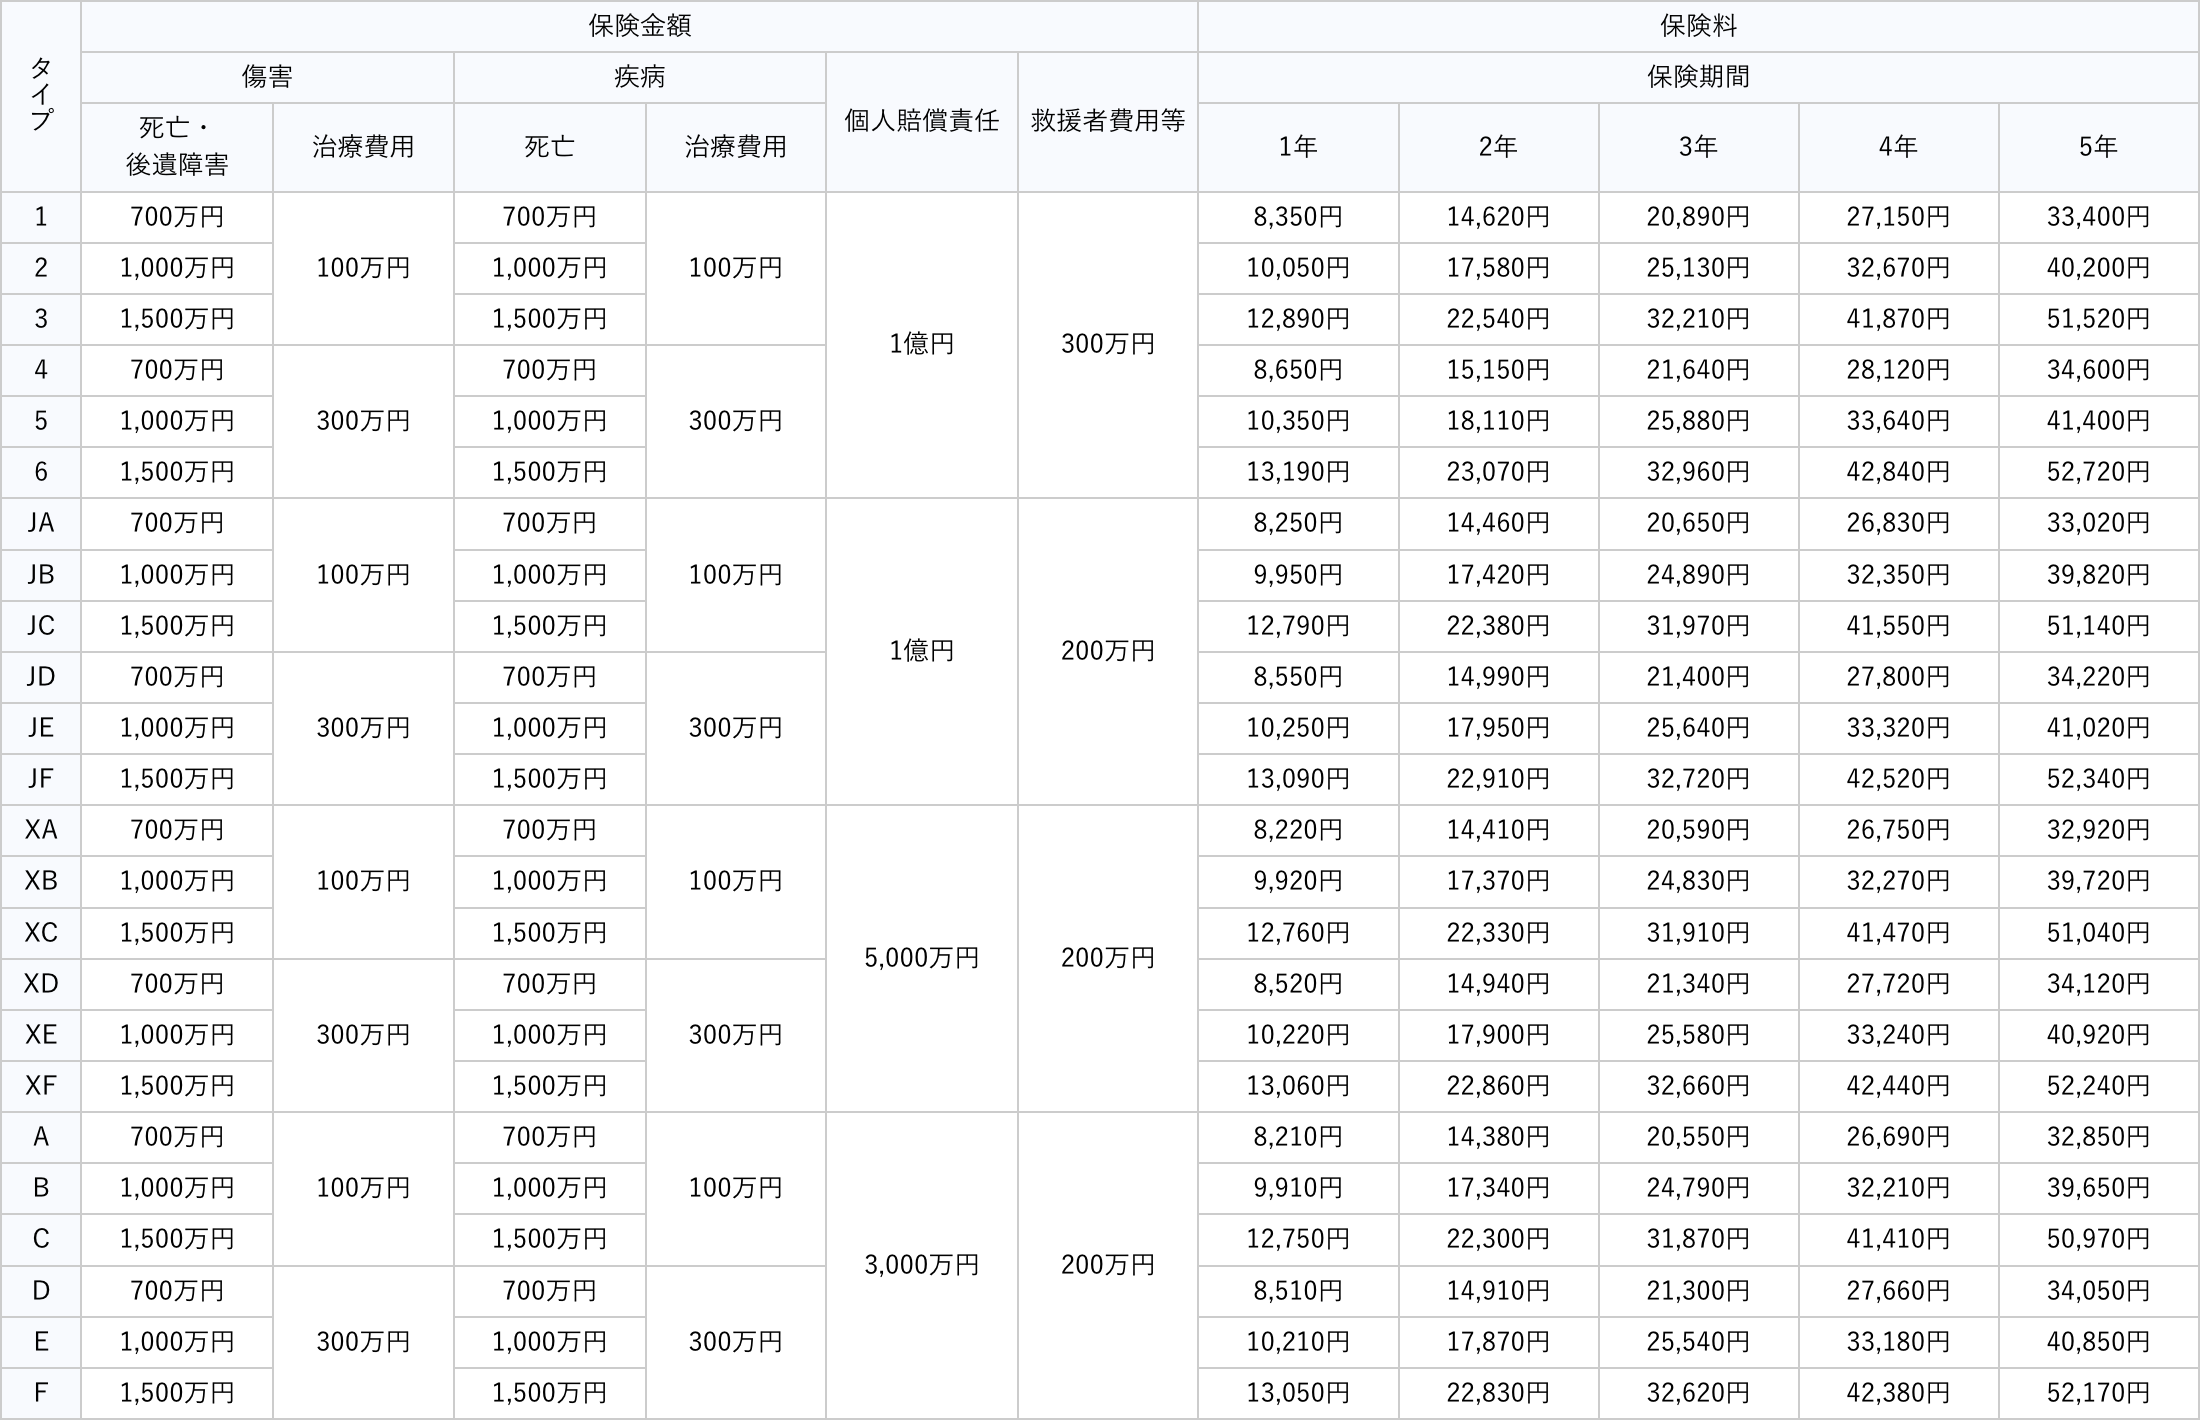Select type XD row label

pyautogui.click(x=41, y=984)
